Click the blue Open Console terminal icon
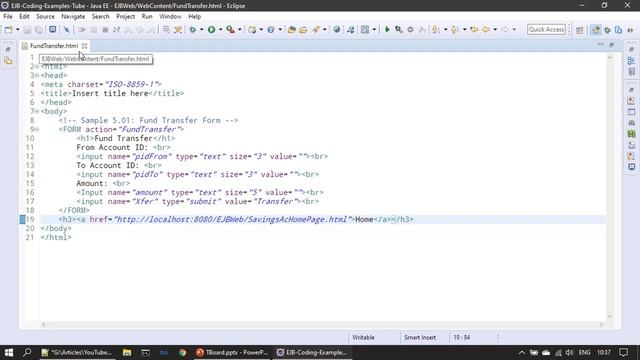Screen dimensions: 640x360 tap(53, 29)
